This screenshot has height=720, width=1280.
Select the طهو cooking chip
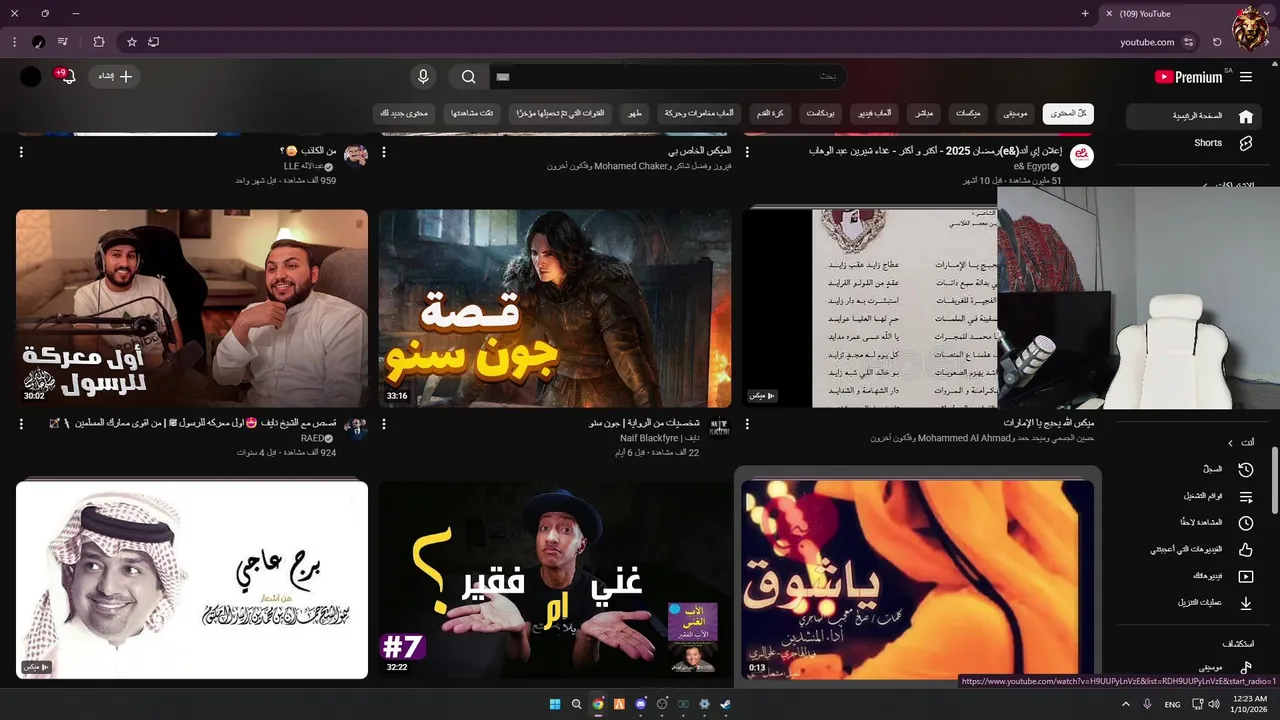(634, 113)
